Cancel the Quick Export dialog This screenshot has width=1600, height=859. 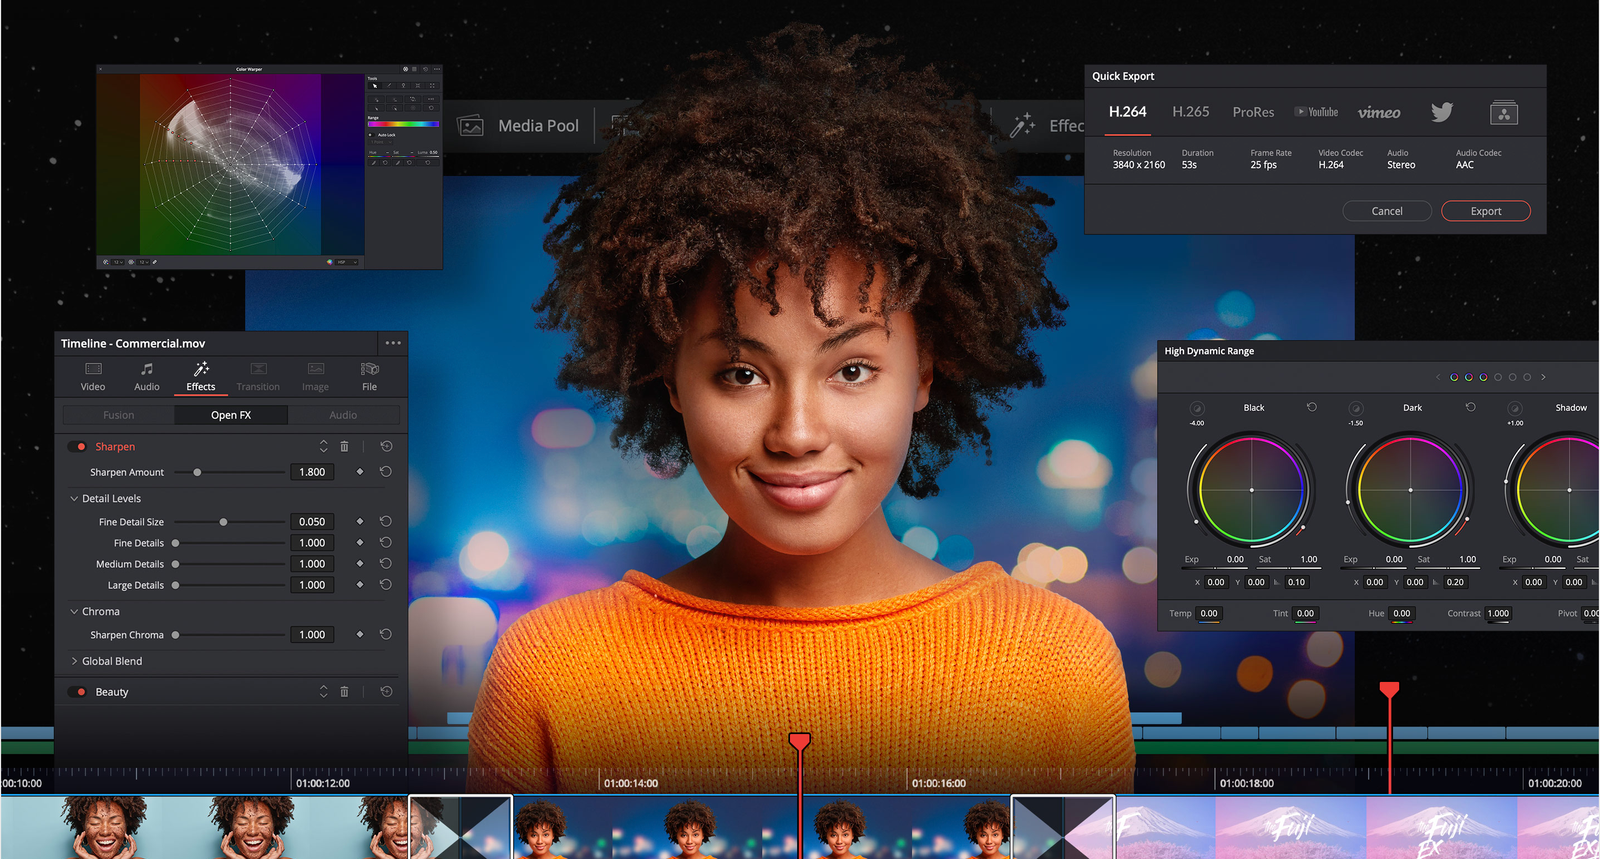coord(1387,211)
